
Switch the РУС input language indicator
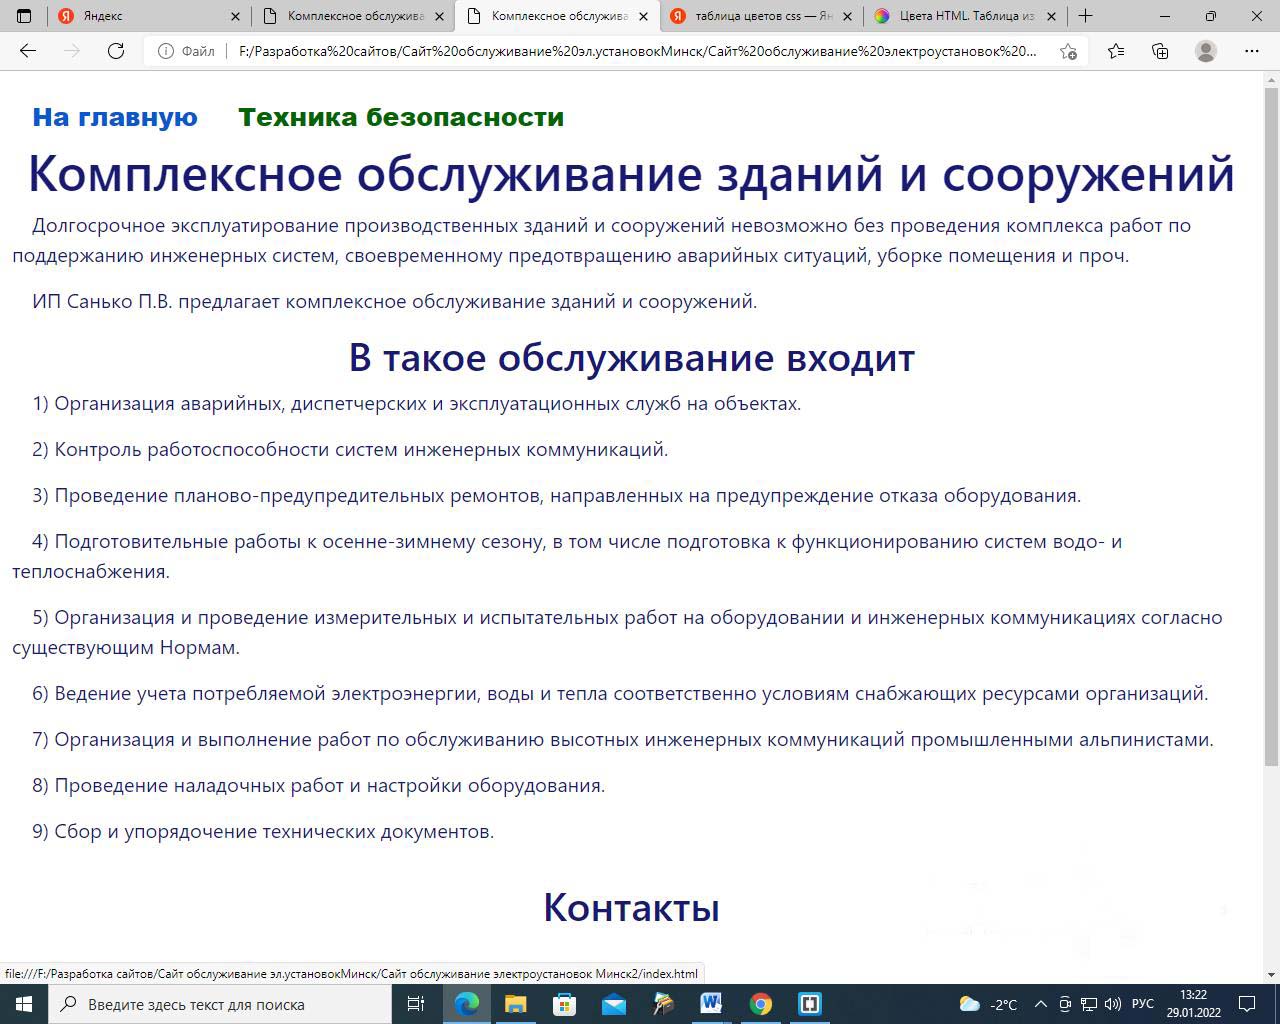coord(1142,1004)
